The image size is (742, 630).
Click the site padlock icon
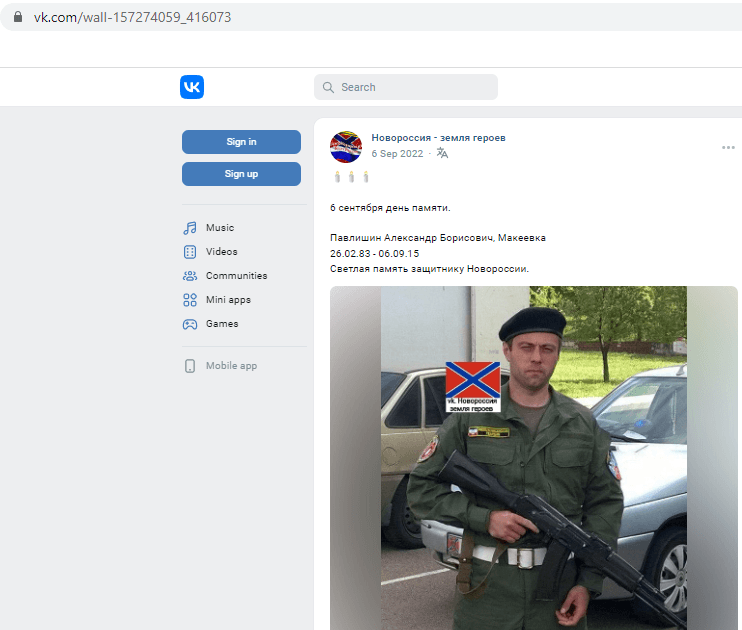(x=18, y=17)
